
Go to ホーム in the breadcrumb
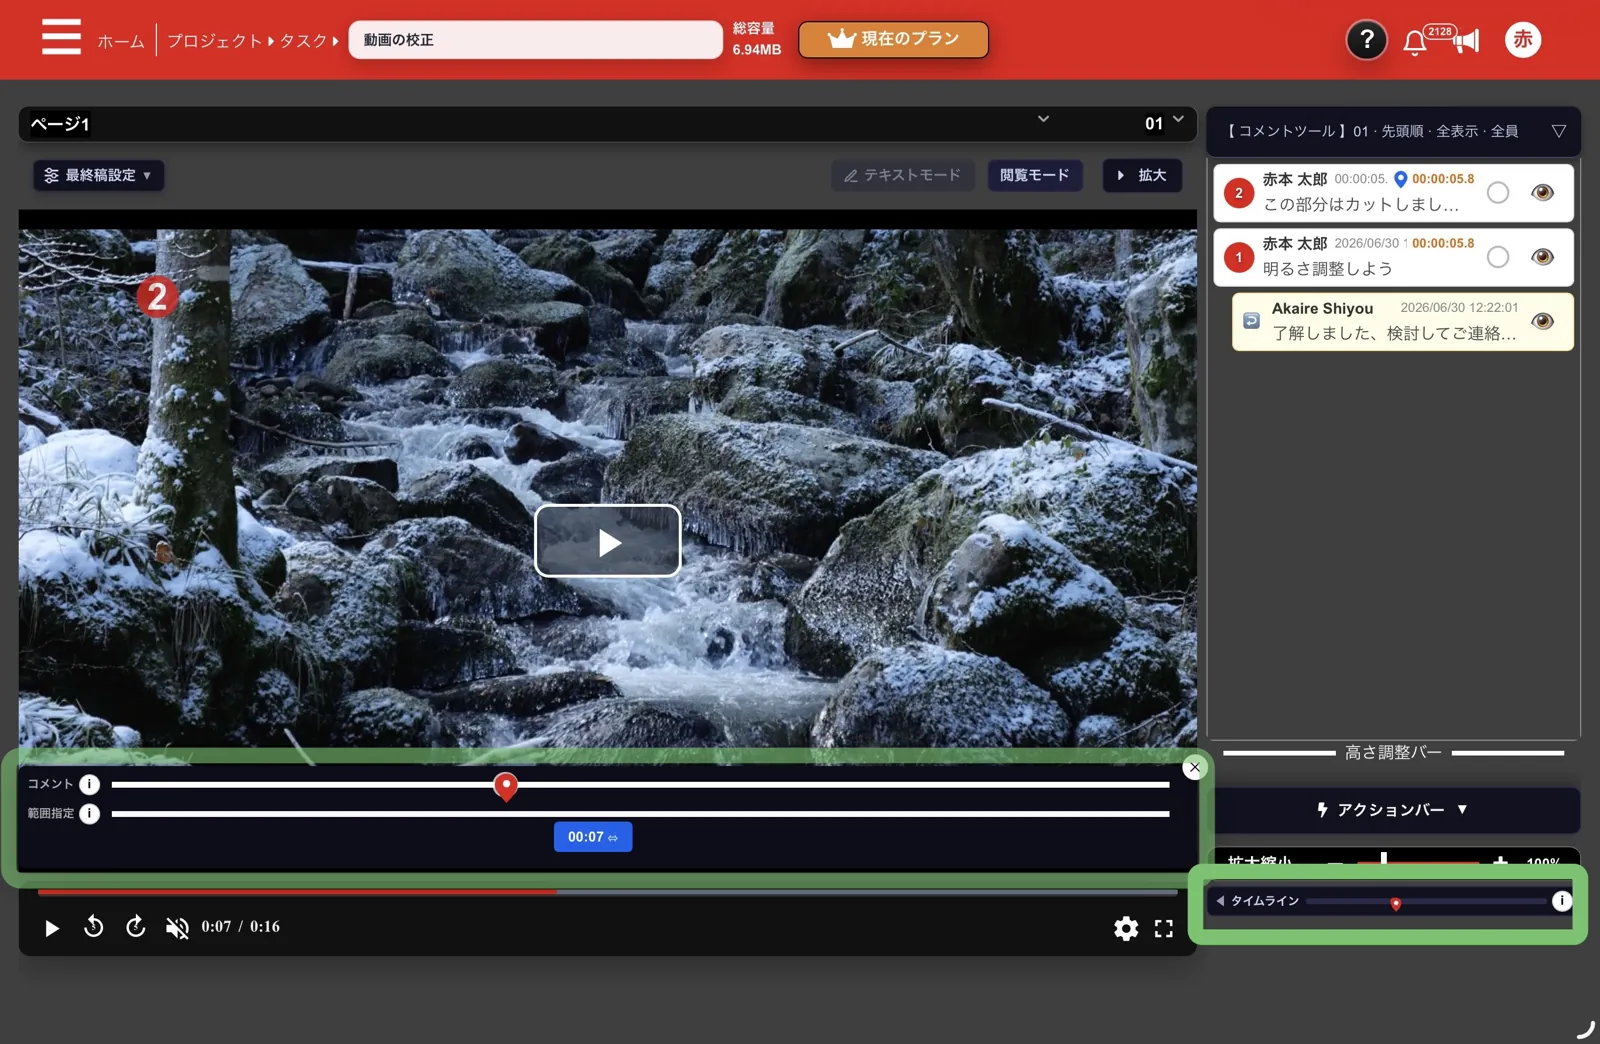120,41
